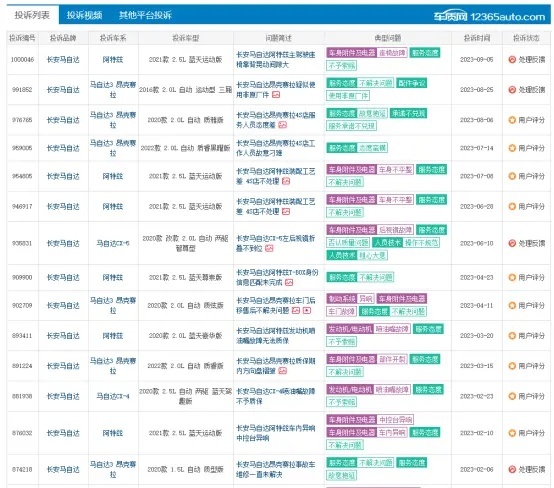Select date 2023-09-05
Image resolution: width=554 pixels, height=488 pixels.
point(477,59)
